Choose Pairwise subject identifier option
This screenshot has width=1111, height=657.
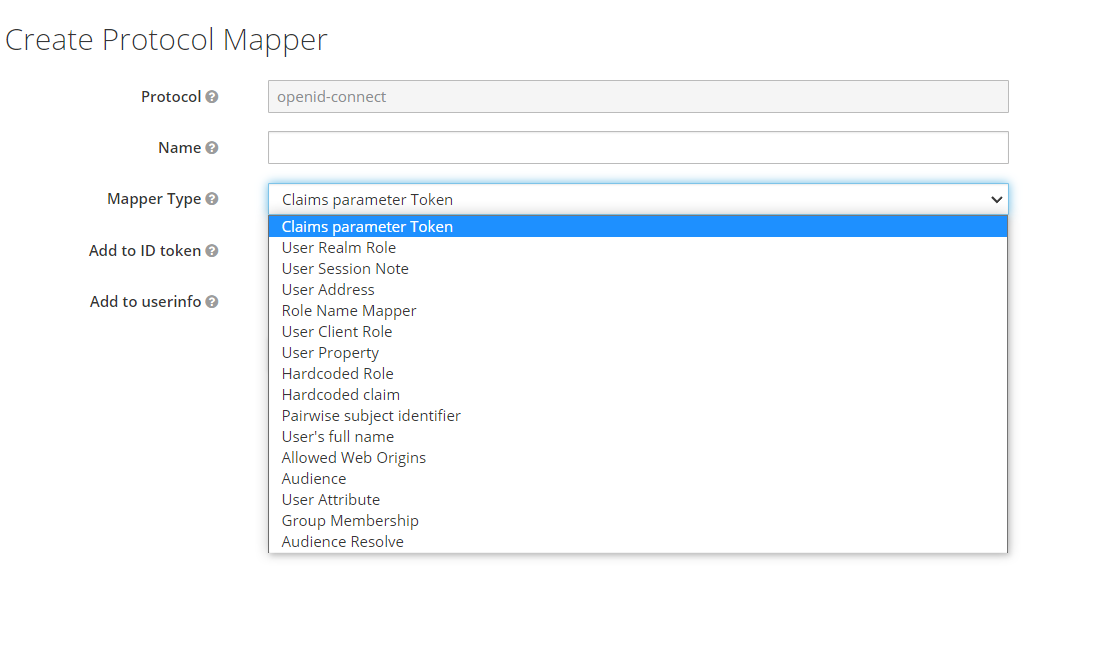coord(638,415)
